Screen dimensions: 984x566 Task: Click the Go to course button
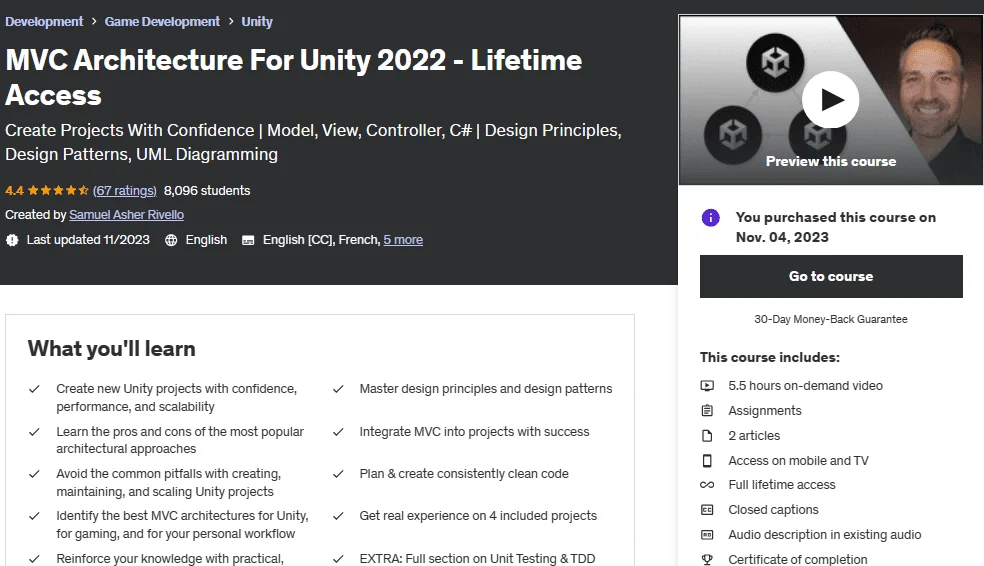[831, 276]
